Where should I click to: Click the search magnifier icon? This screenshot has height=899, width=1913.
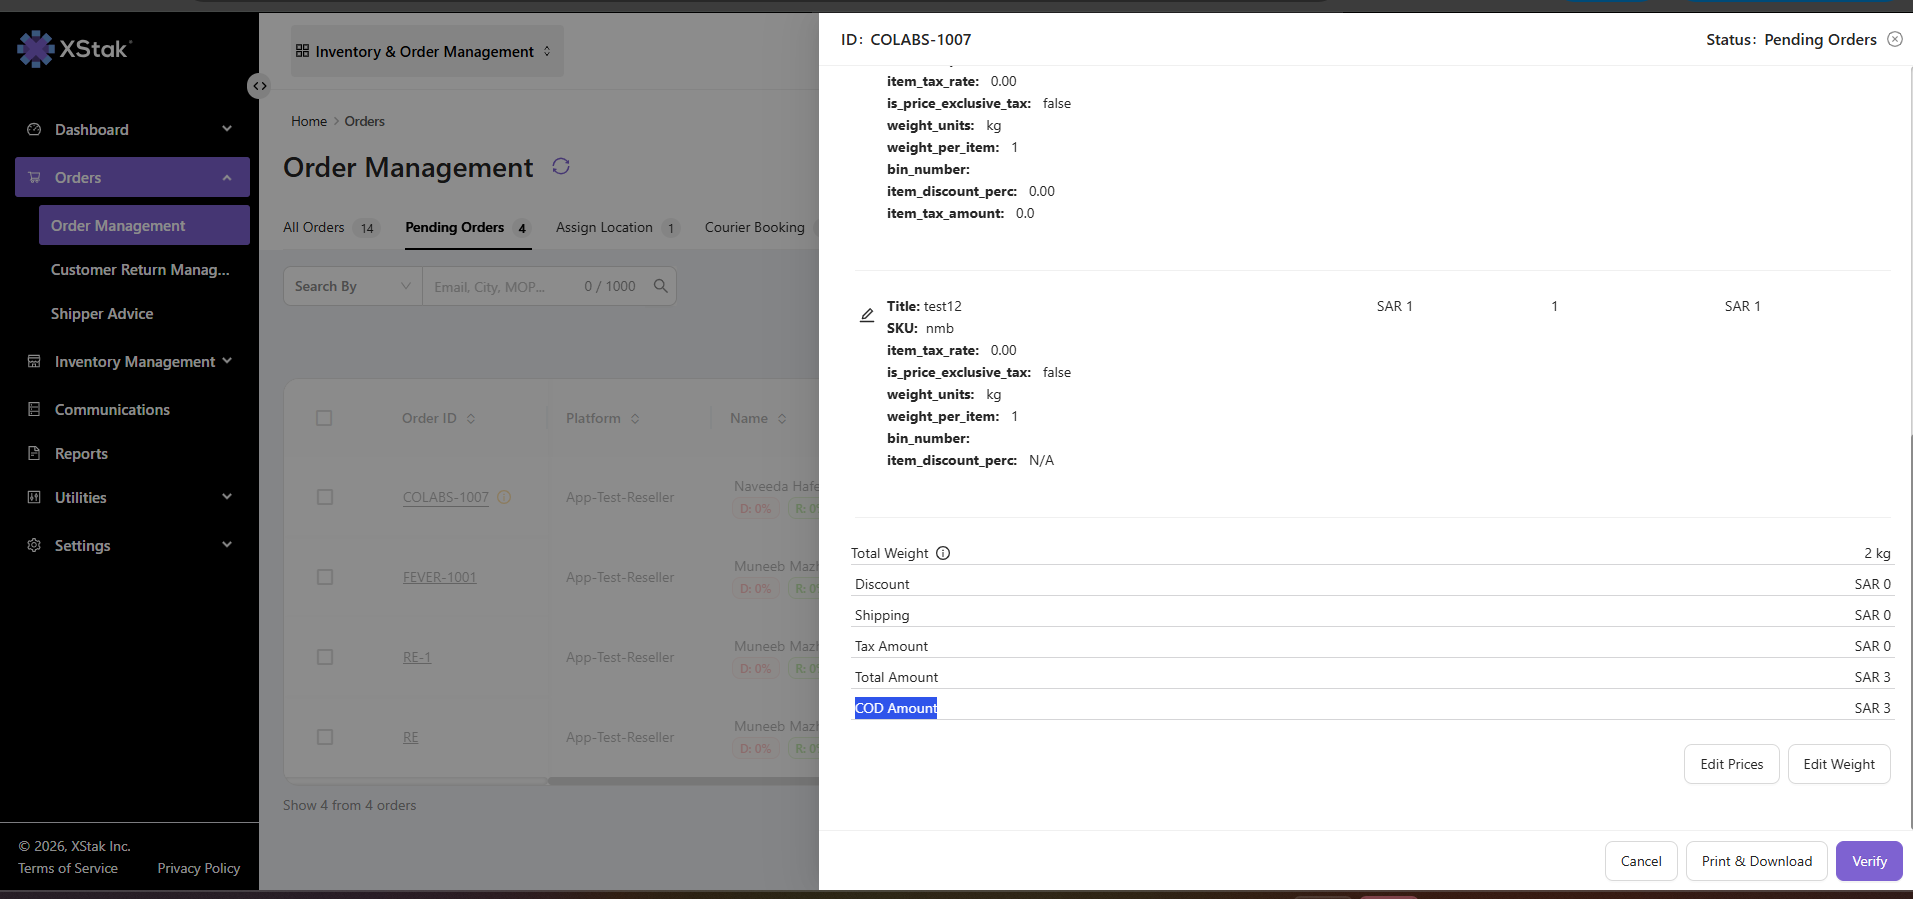click(661, 286)
